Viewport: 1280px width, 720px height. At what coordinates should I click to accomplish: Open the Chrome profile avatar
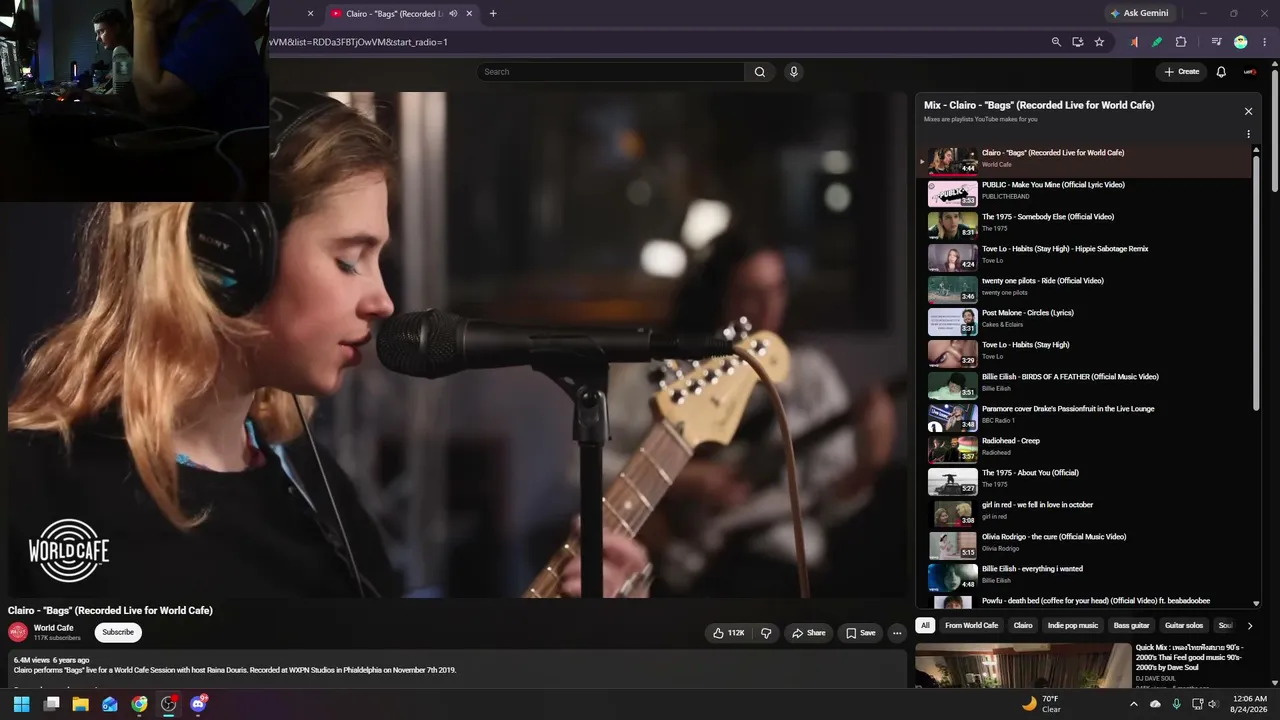point(1241,42)
